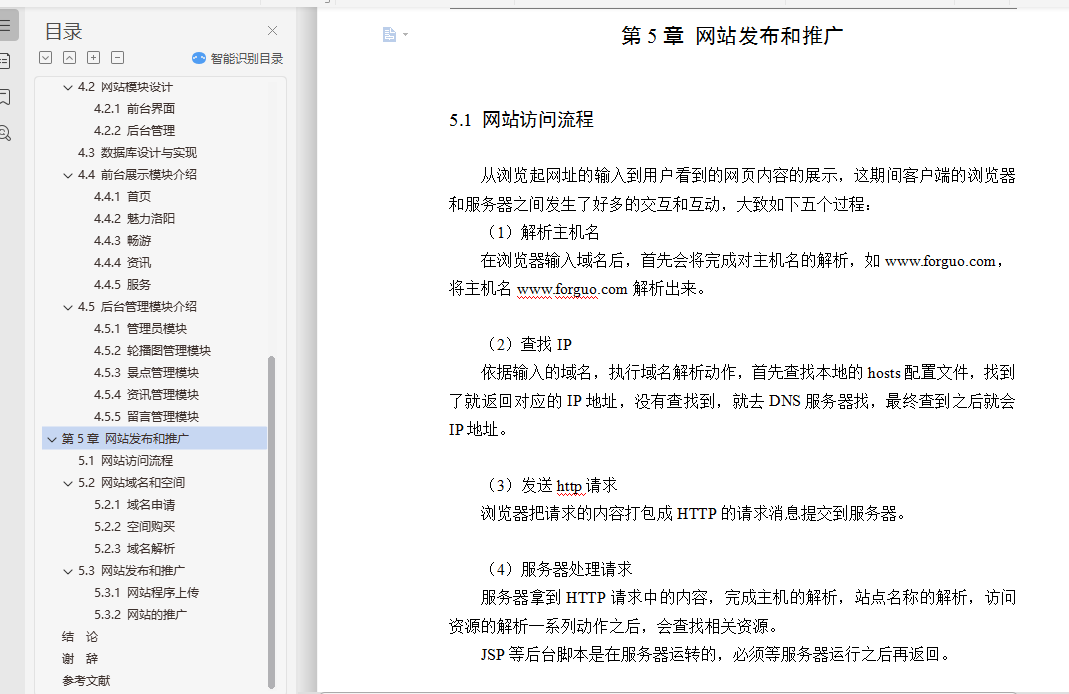The image size is (1069, 694).
Task: Click the 目录 panel title
Action: point(63,31)
